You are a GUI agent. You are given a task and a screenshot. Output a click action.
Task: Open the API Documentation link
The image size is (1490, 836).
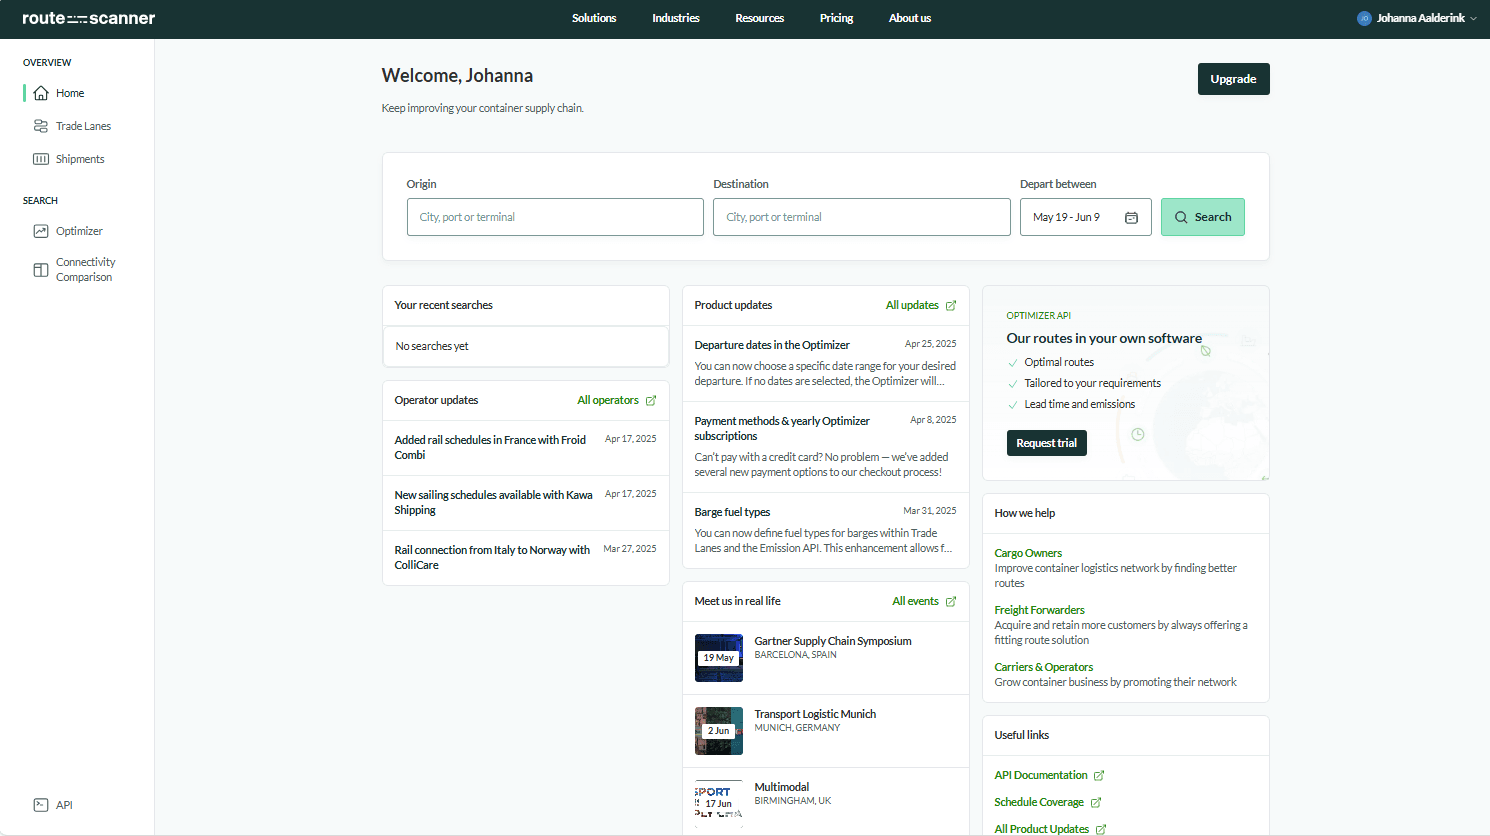point(1040,775)
